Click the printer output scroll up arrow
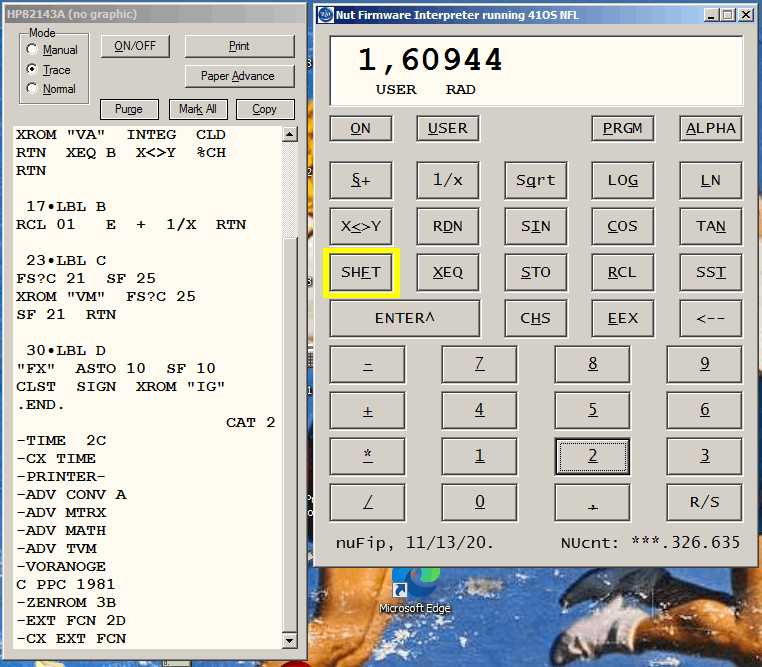This screenshot has width=762, height=667. (290, 134)
